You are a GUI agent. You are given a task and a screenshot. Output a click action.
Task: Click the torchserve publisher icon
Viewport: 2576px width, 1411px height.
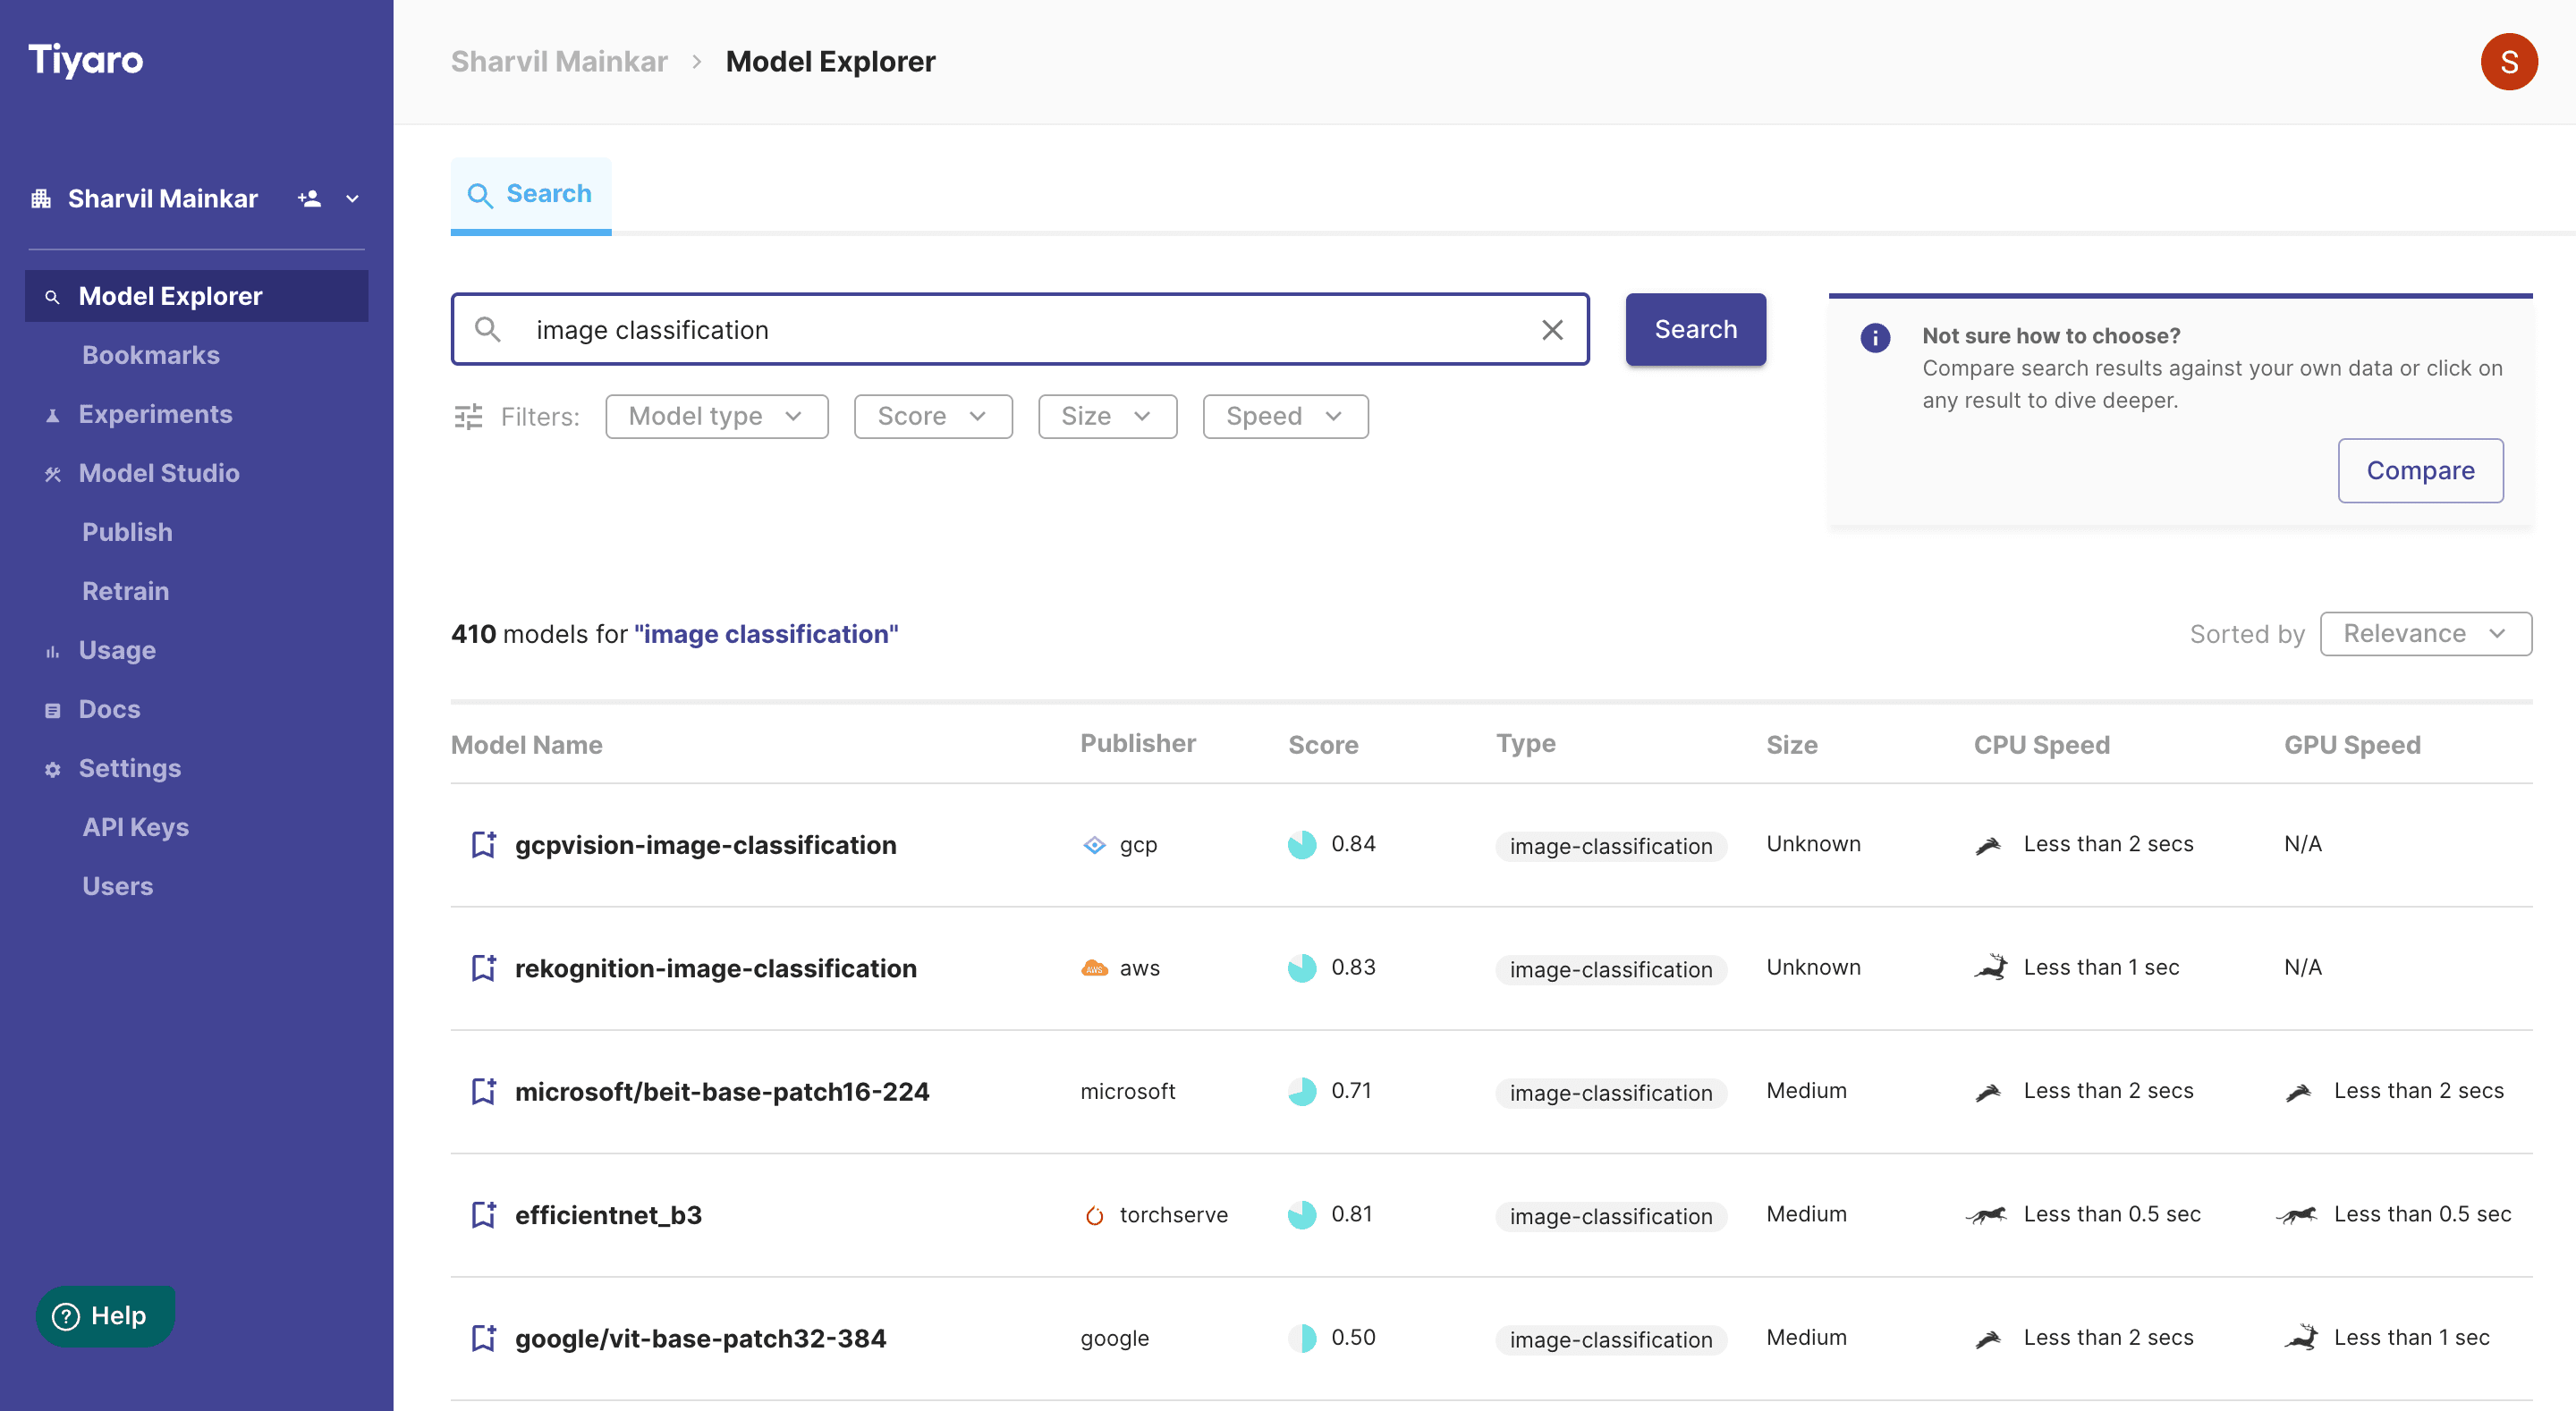click(1094, 1215)
